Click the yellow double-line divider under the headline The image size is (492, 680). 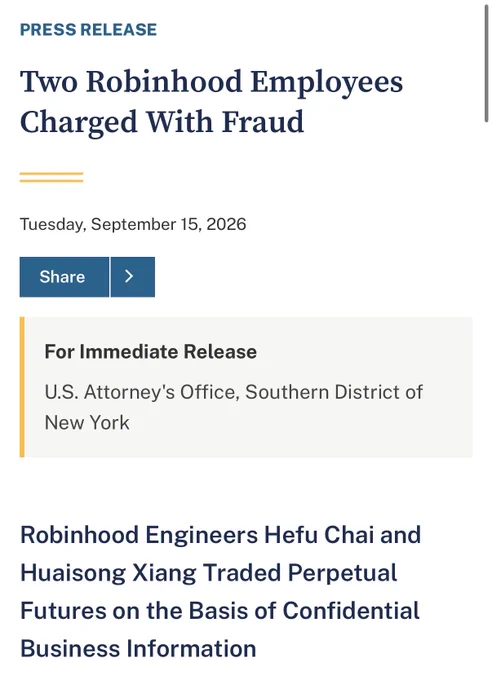pos(51,177)
